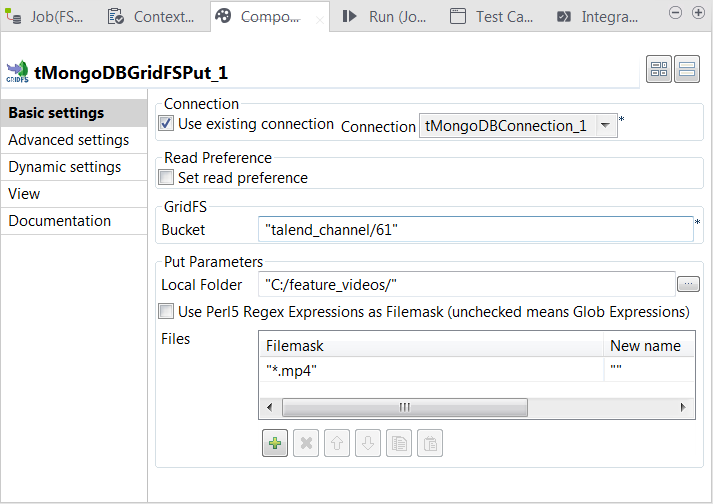The height and width of the screenshot is (504, 713).
Task: Uncheck Use existing connection
Action: coord(167,124)
